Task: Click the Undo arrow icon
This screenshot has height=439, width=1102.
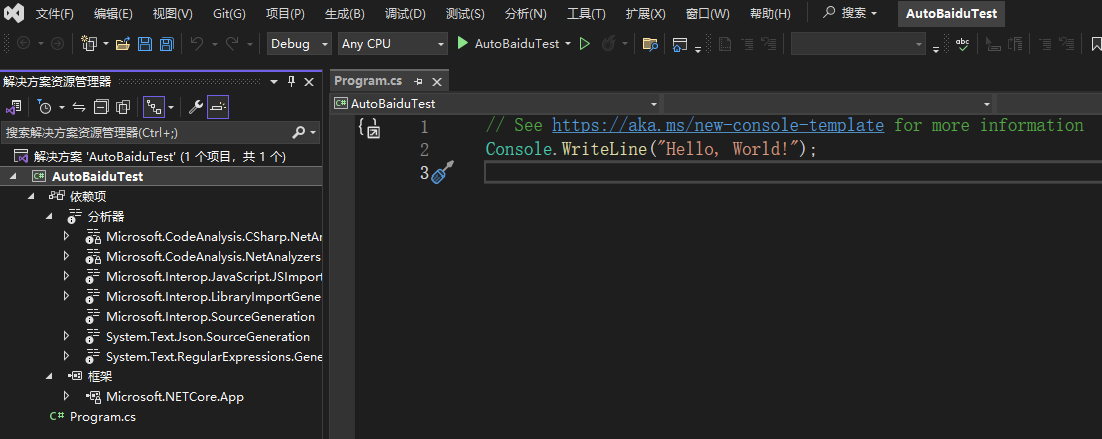Action: (197, 44)
